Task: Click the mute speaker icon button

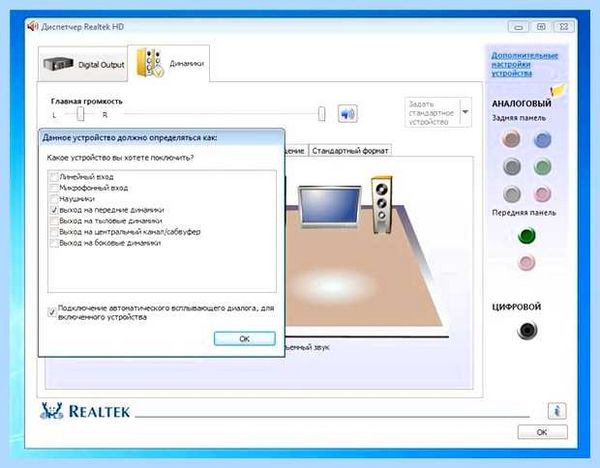Action: click(x=347, y=114)
